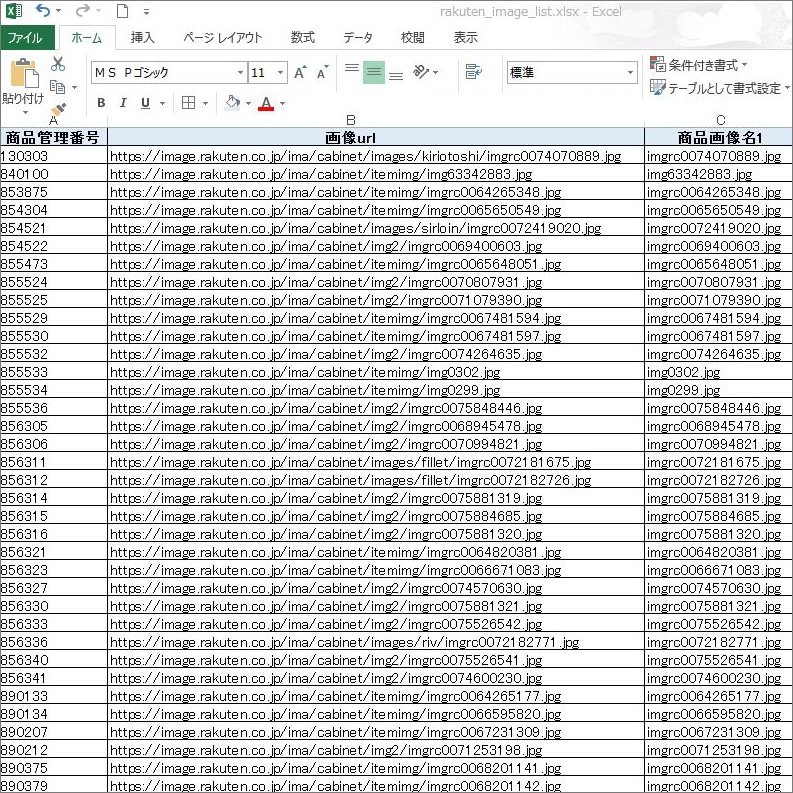
Task: Toggle Underline formatting
Action: point(145,103)
